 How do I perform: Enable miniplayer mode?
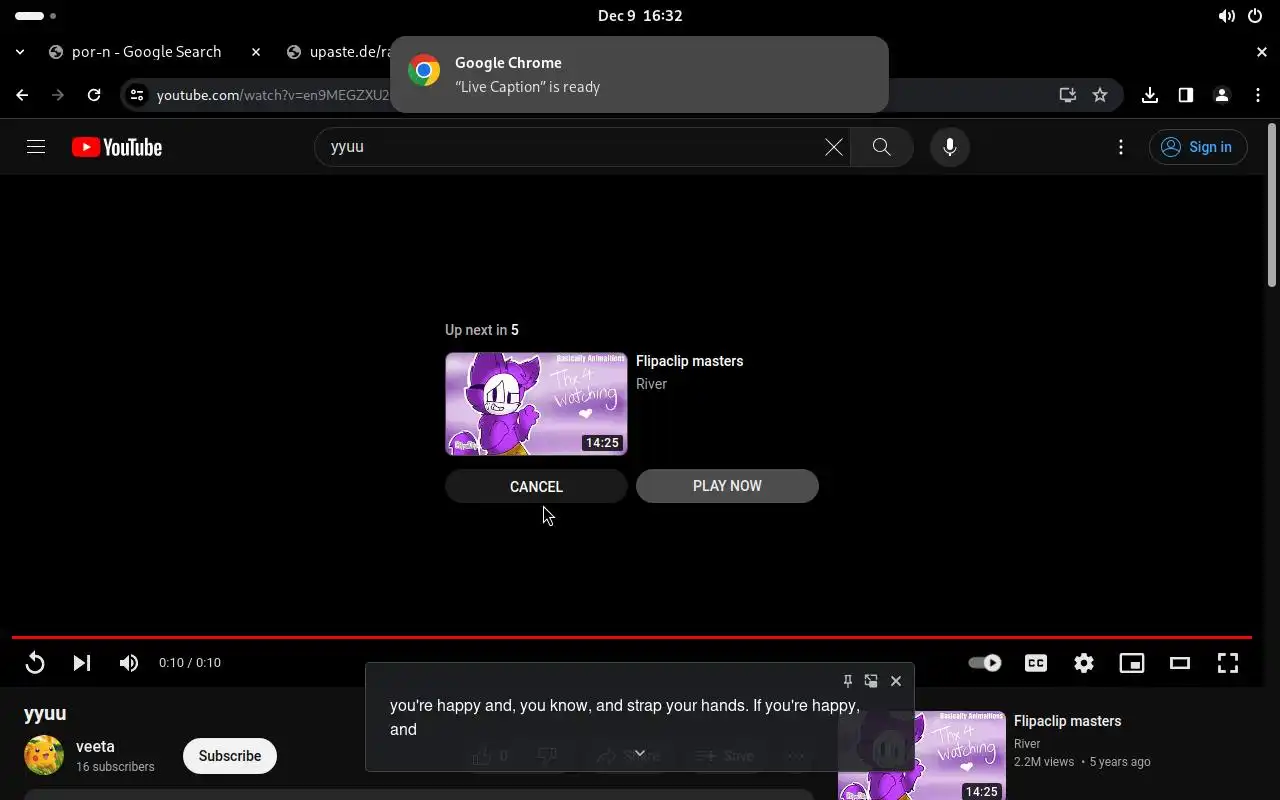pos(1132,663)
